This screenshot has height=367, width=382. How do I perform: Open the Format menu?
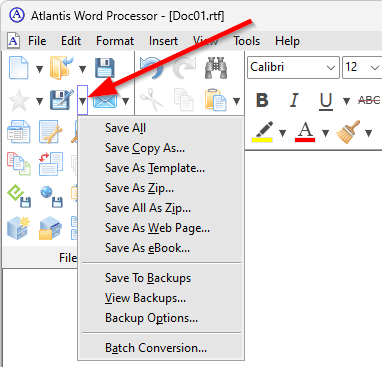tap(115, 41)
